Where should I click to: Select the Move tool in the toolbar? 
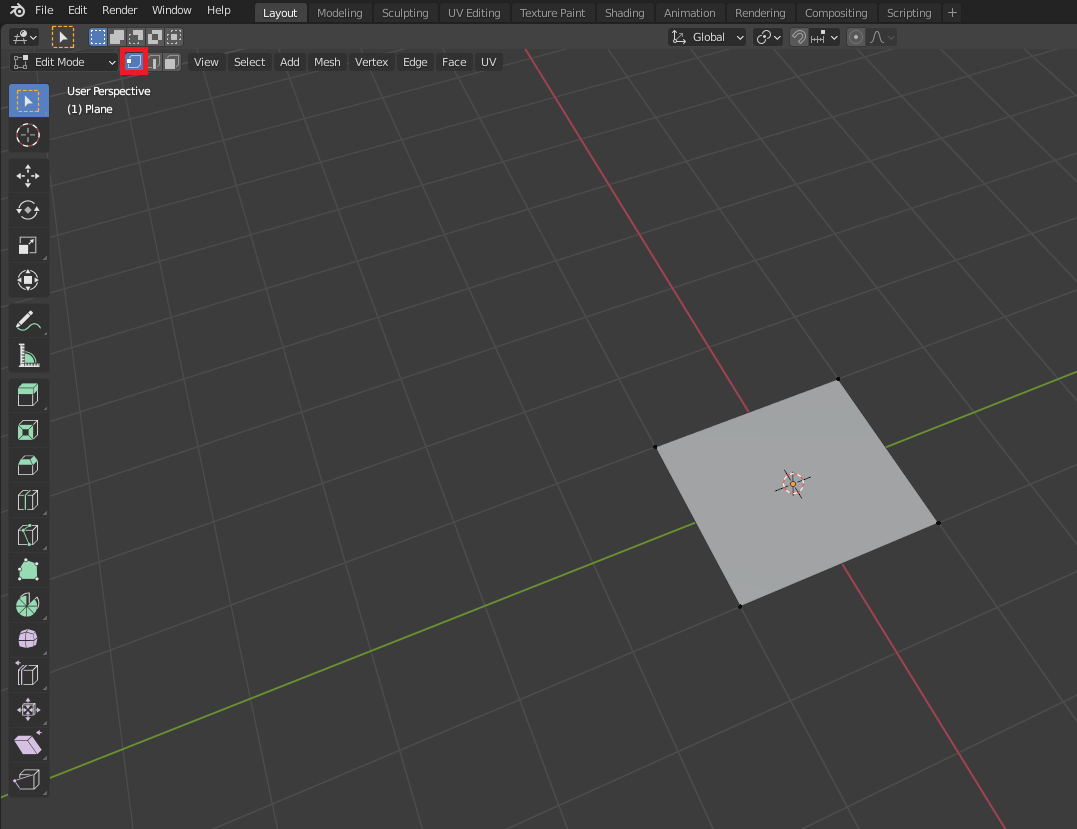[x=28, y=176]
